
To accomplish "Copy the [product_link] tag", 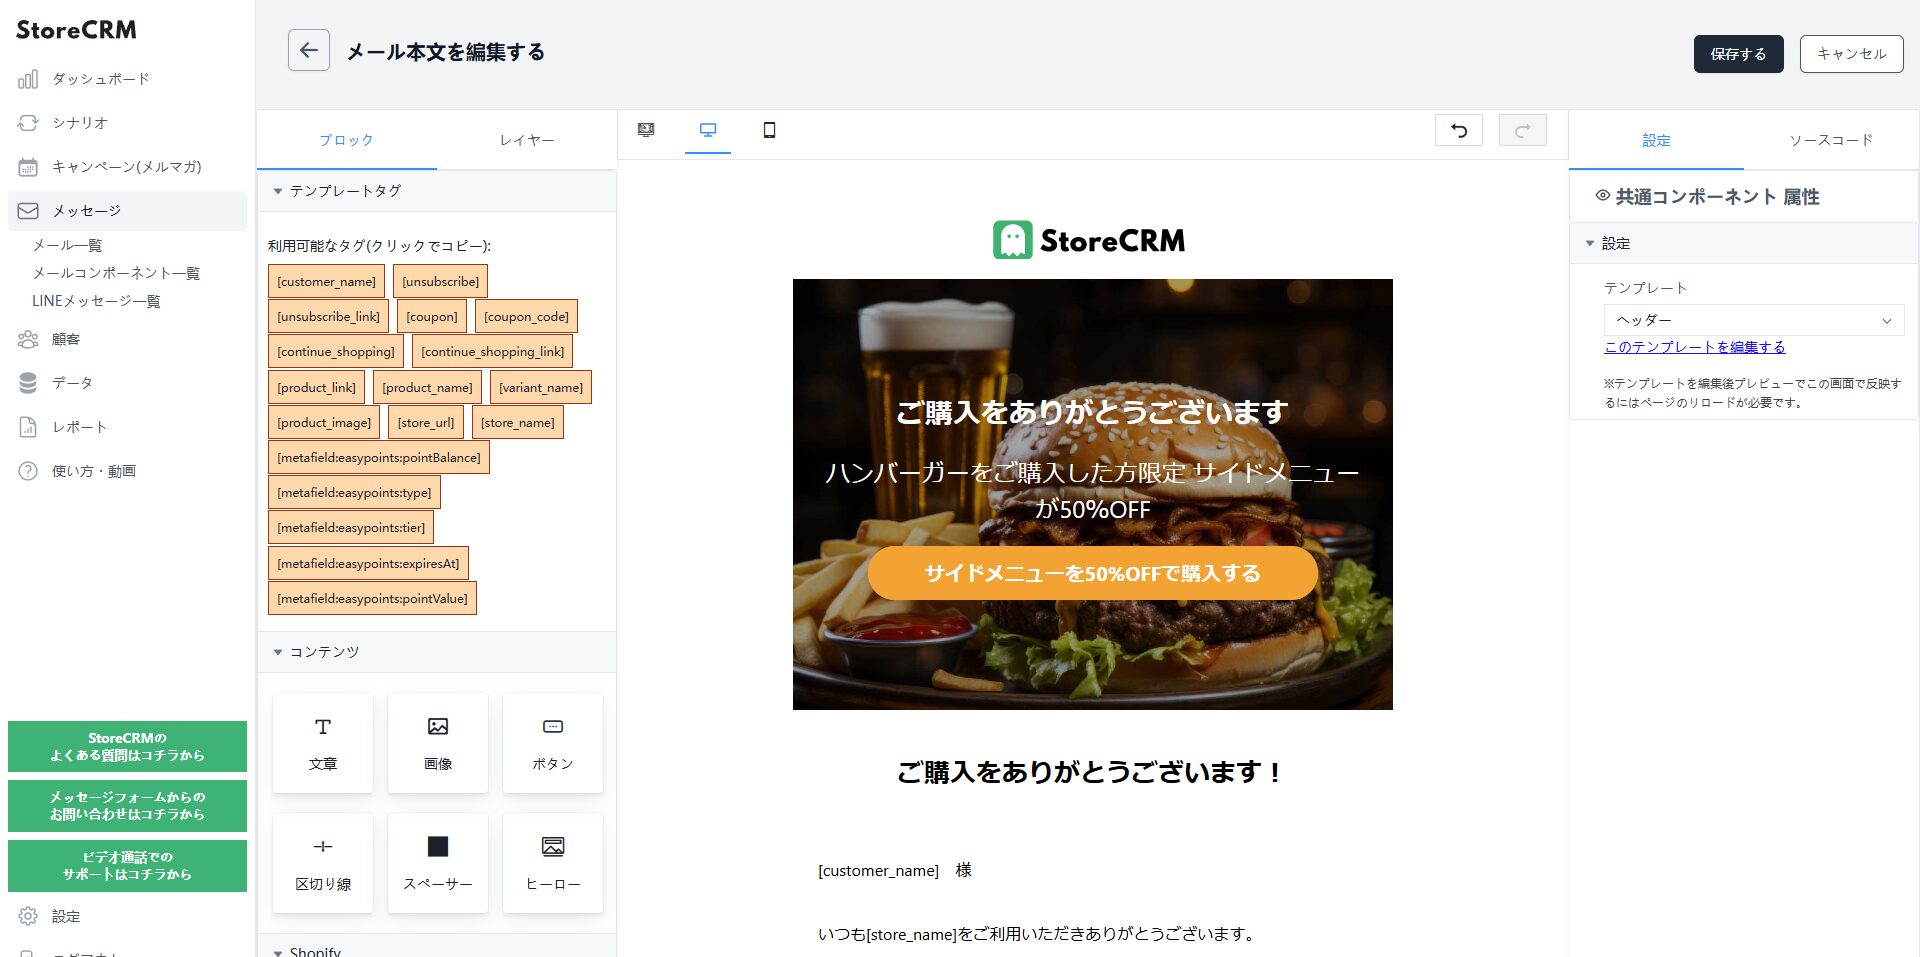I will [316, 387].
